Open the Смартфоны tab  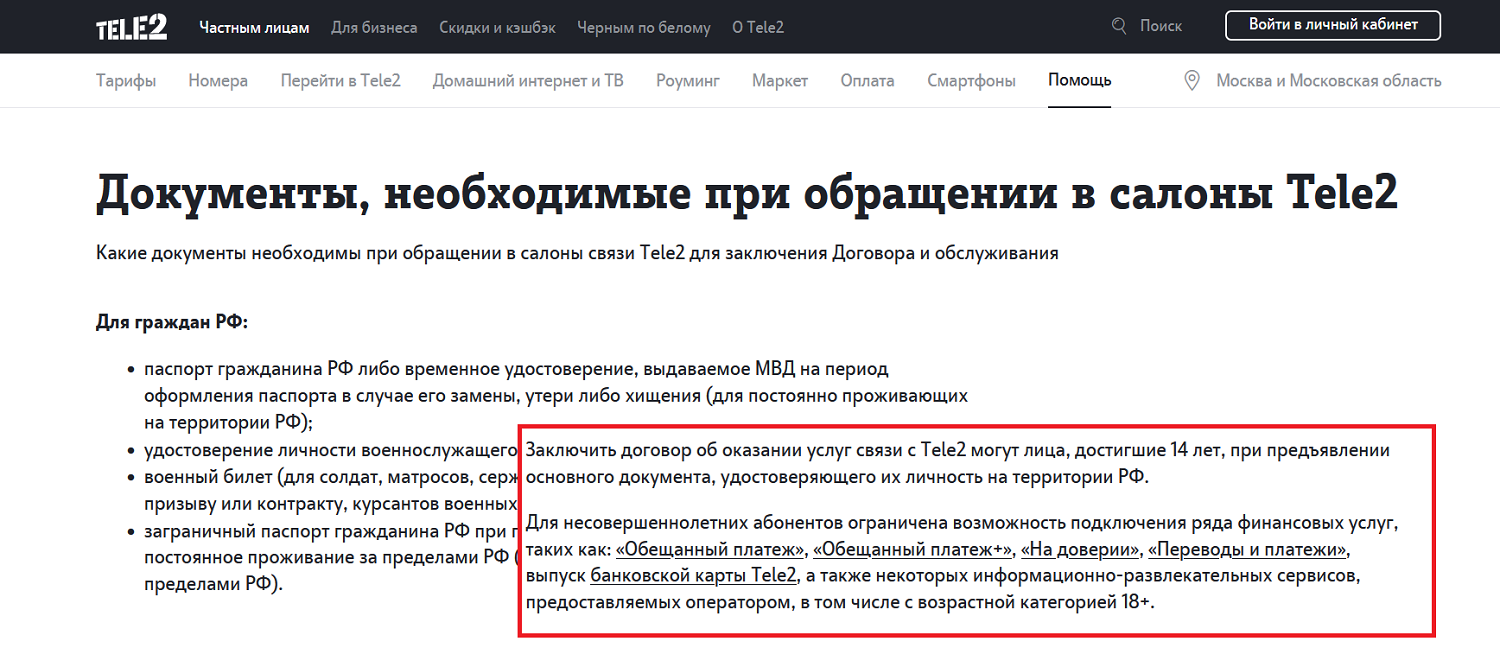[971, 81]
